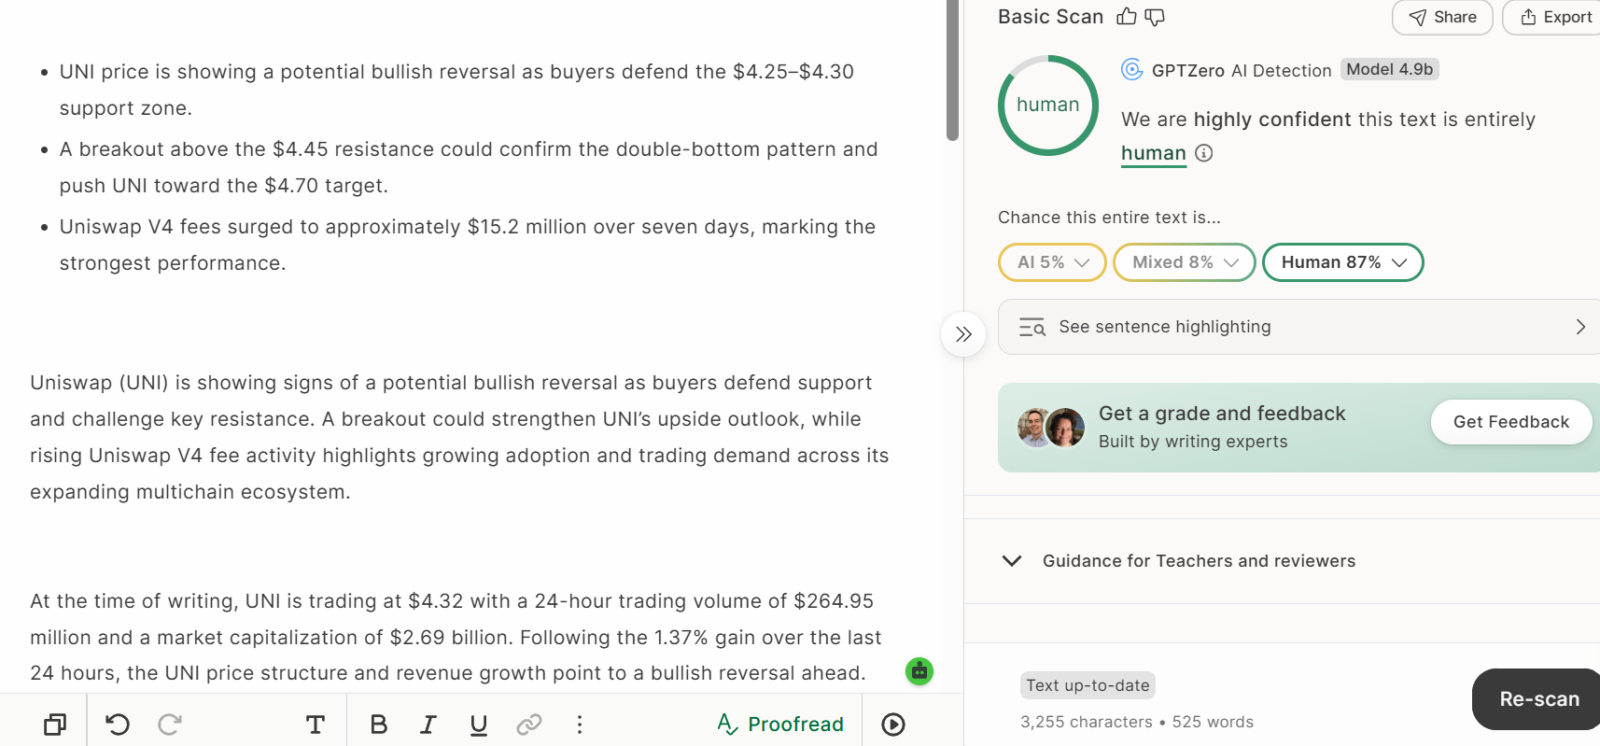Open See sentence highlighting
The width and height of the screenshot is (1600, 746).
[x=1299, y=327]
